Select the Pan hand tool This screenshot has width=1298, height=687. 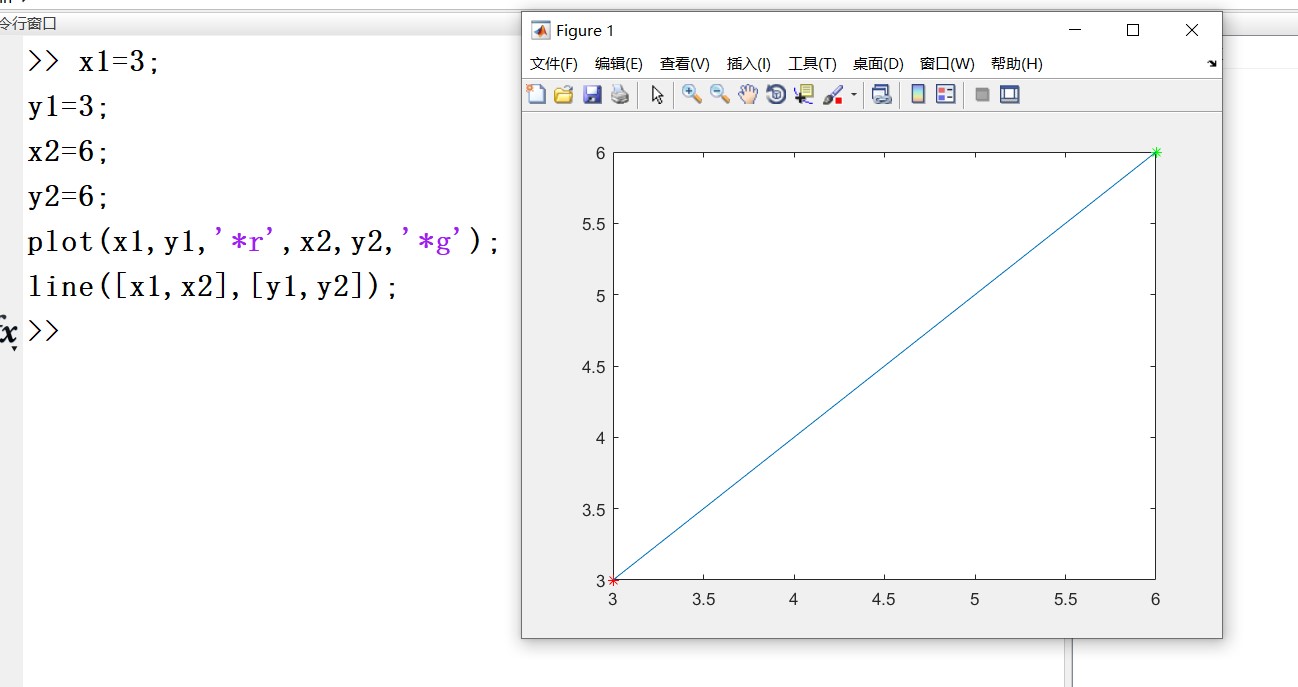point(748,95)
